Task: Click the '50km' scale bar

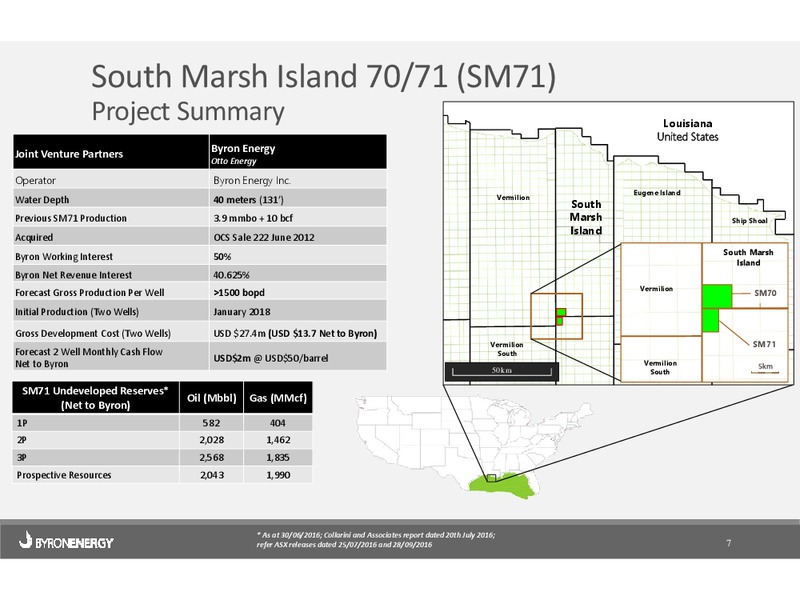Action: click(502, 371)
